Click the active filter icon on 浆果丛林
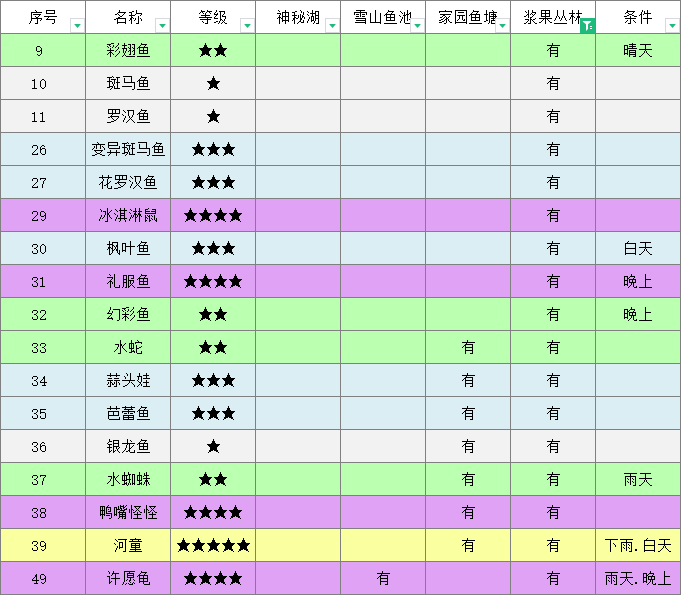681x595 pixels. click(588, 26)
